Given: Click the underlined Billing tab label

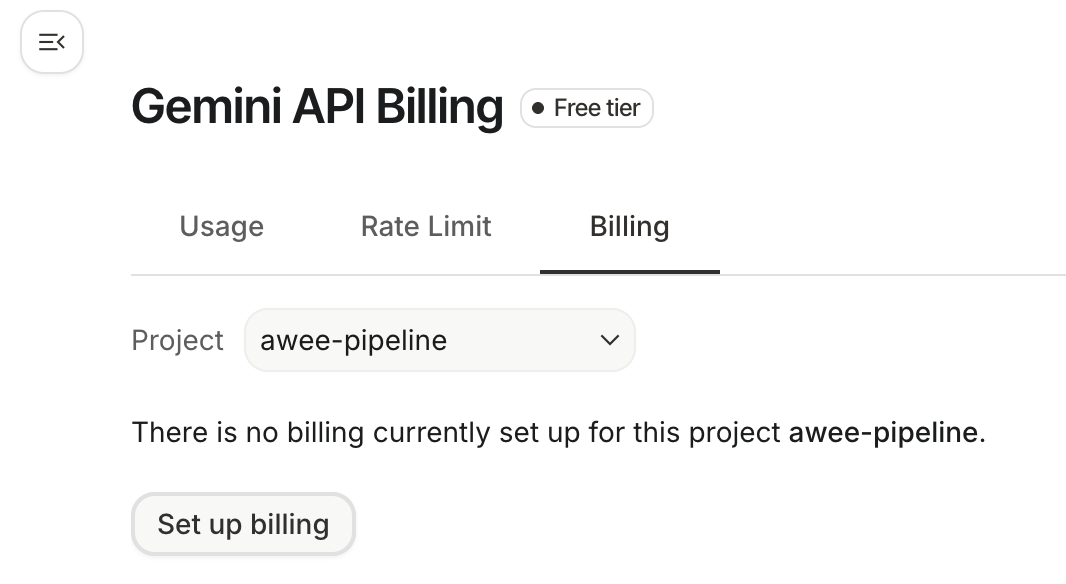Looking at the screenshot, I should [x=629, y=227].
